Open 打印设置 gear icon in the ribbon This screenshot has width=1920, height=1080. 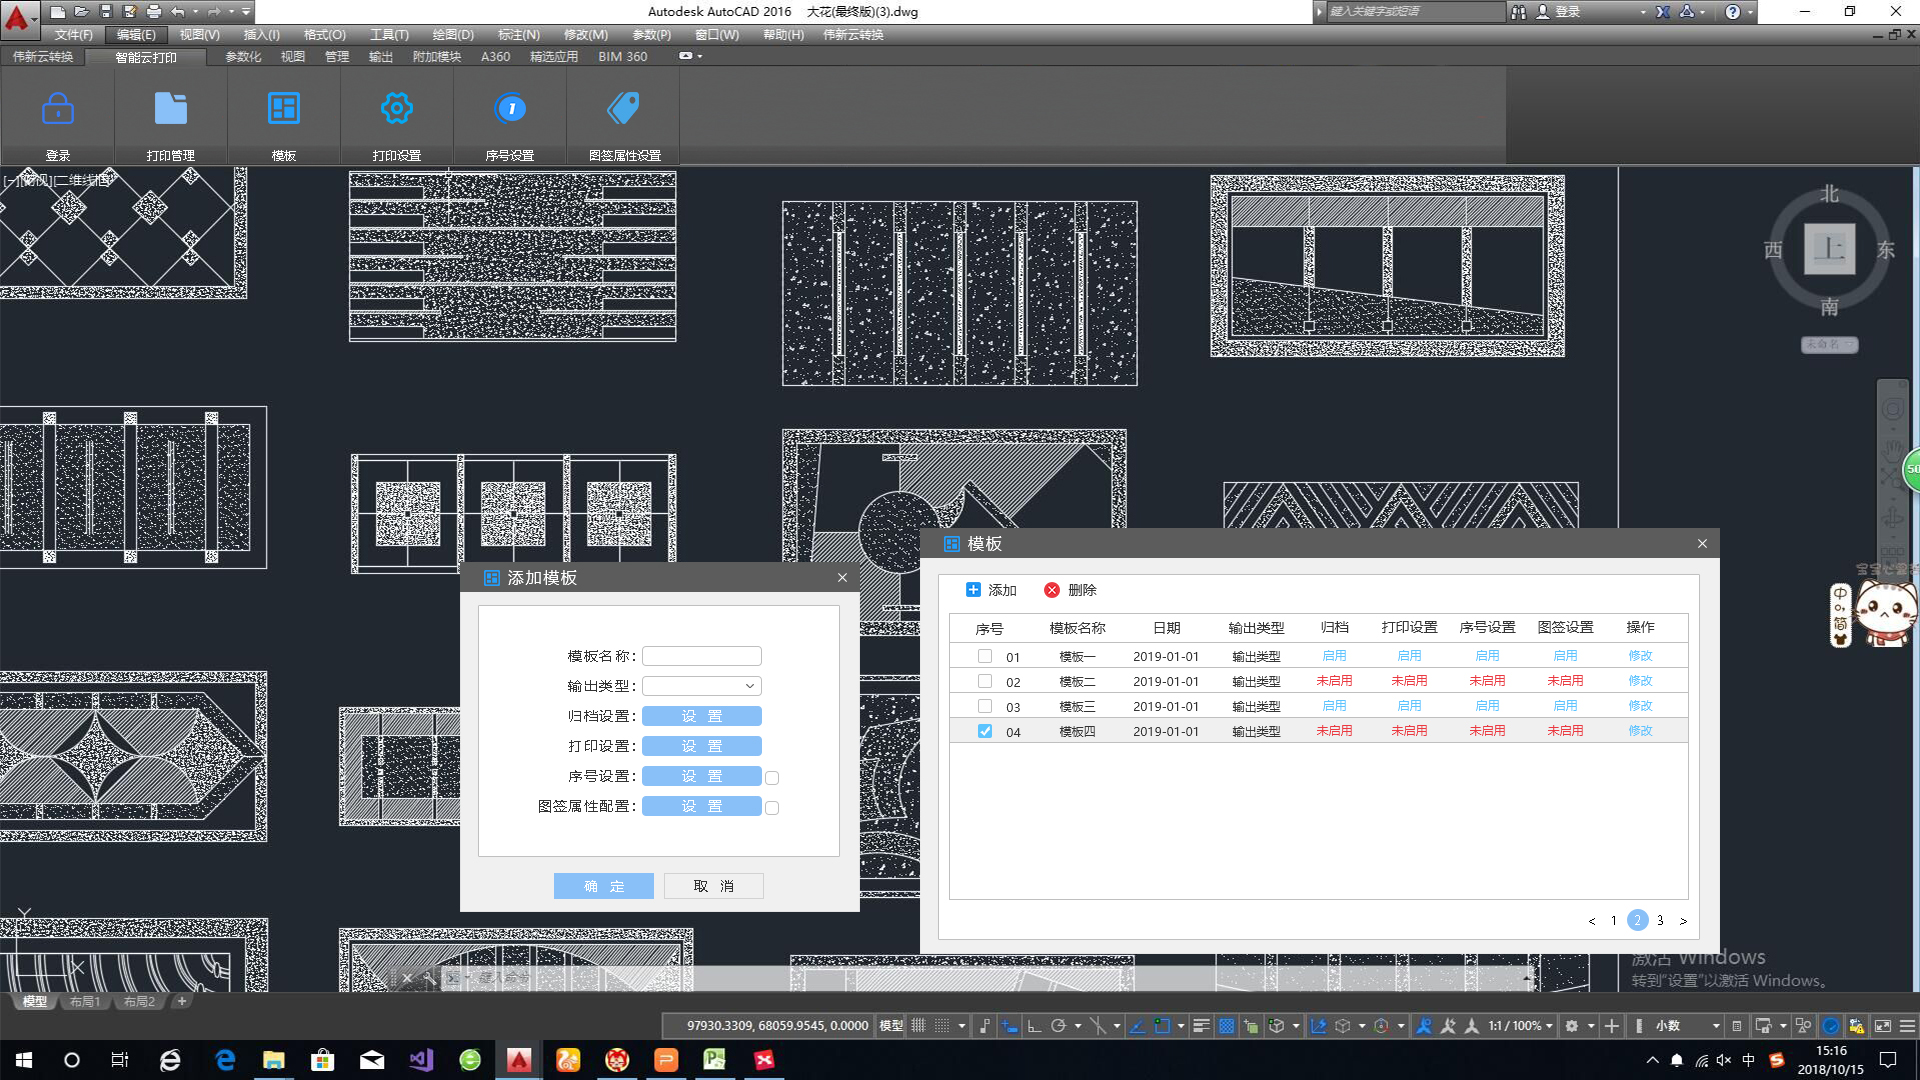tap(397, 108)
